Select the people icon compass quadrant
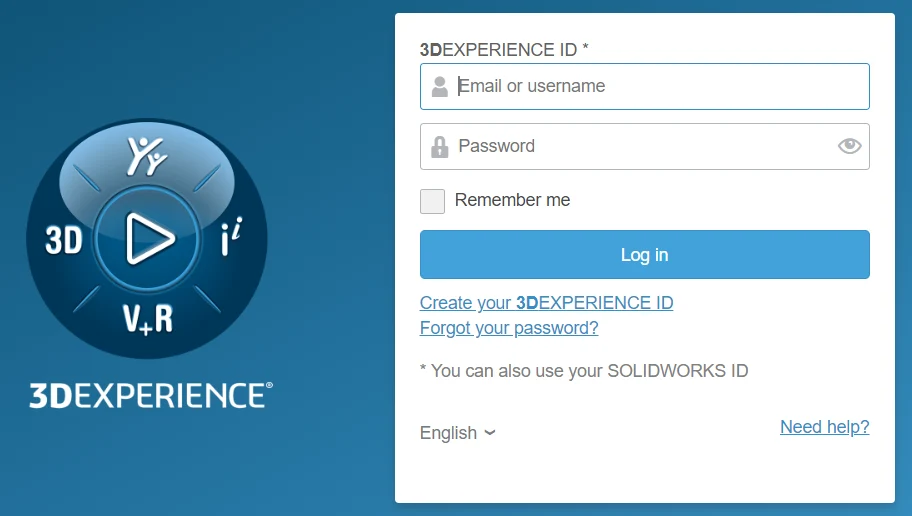This screenshot has width=912, height=516. coord(147,156)
